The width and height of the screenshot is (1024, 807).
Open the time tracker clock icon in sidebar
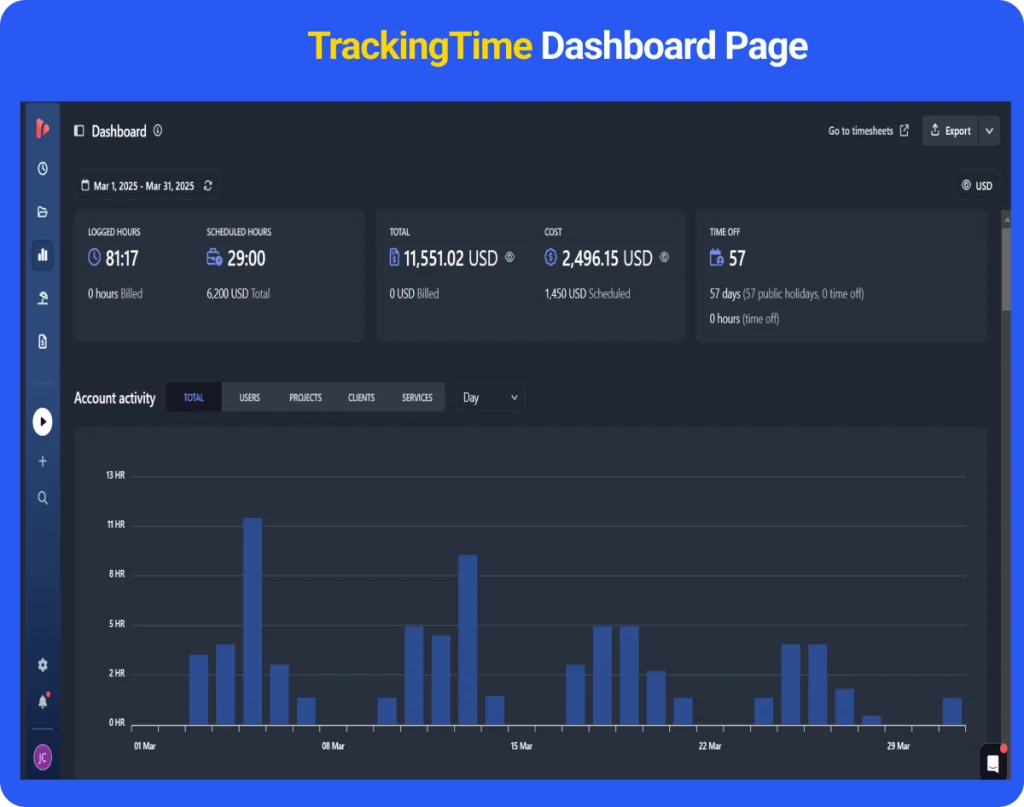pyautogui.click(x=42, y=169)
